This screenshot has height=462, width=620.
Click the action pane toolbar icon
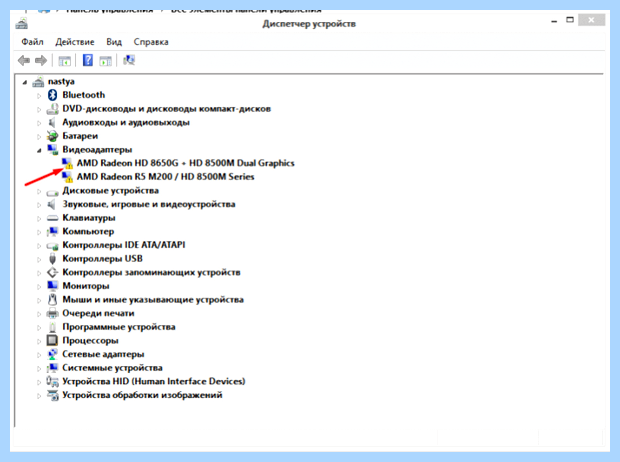pos(106,61)
